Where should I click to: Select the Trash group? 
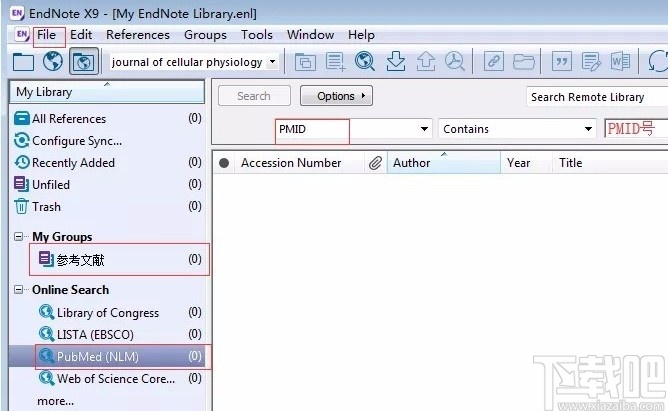[x=107, y=207]
